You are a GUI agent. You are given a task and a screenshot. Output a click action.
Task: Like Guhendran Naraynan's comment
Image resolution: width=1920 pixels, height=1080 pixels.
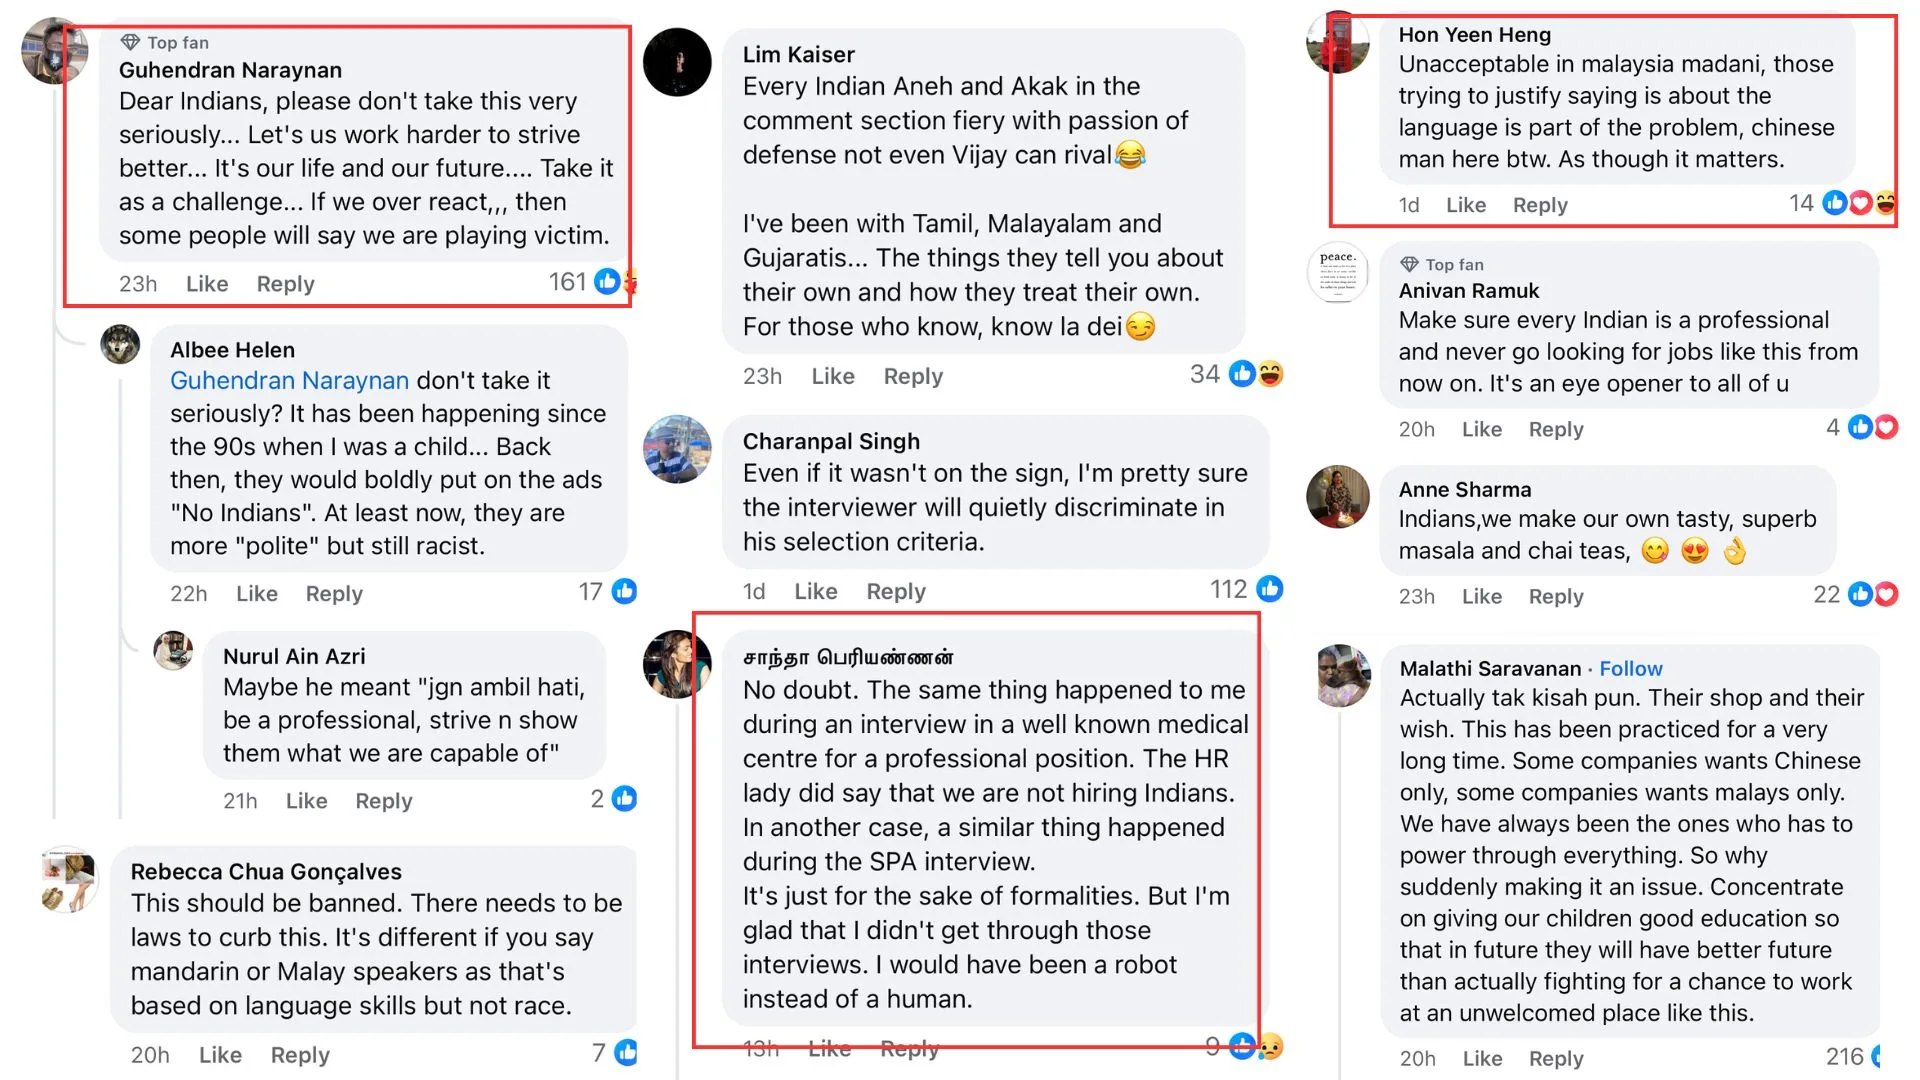point(207,284)
